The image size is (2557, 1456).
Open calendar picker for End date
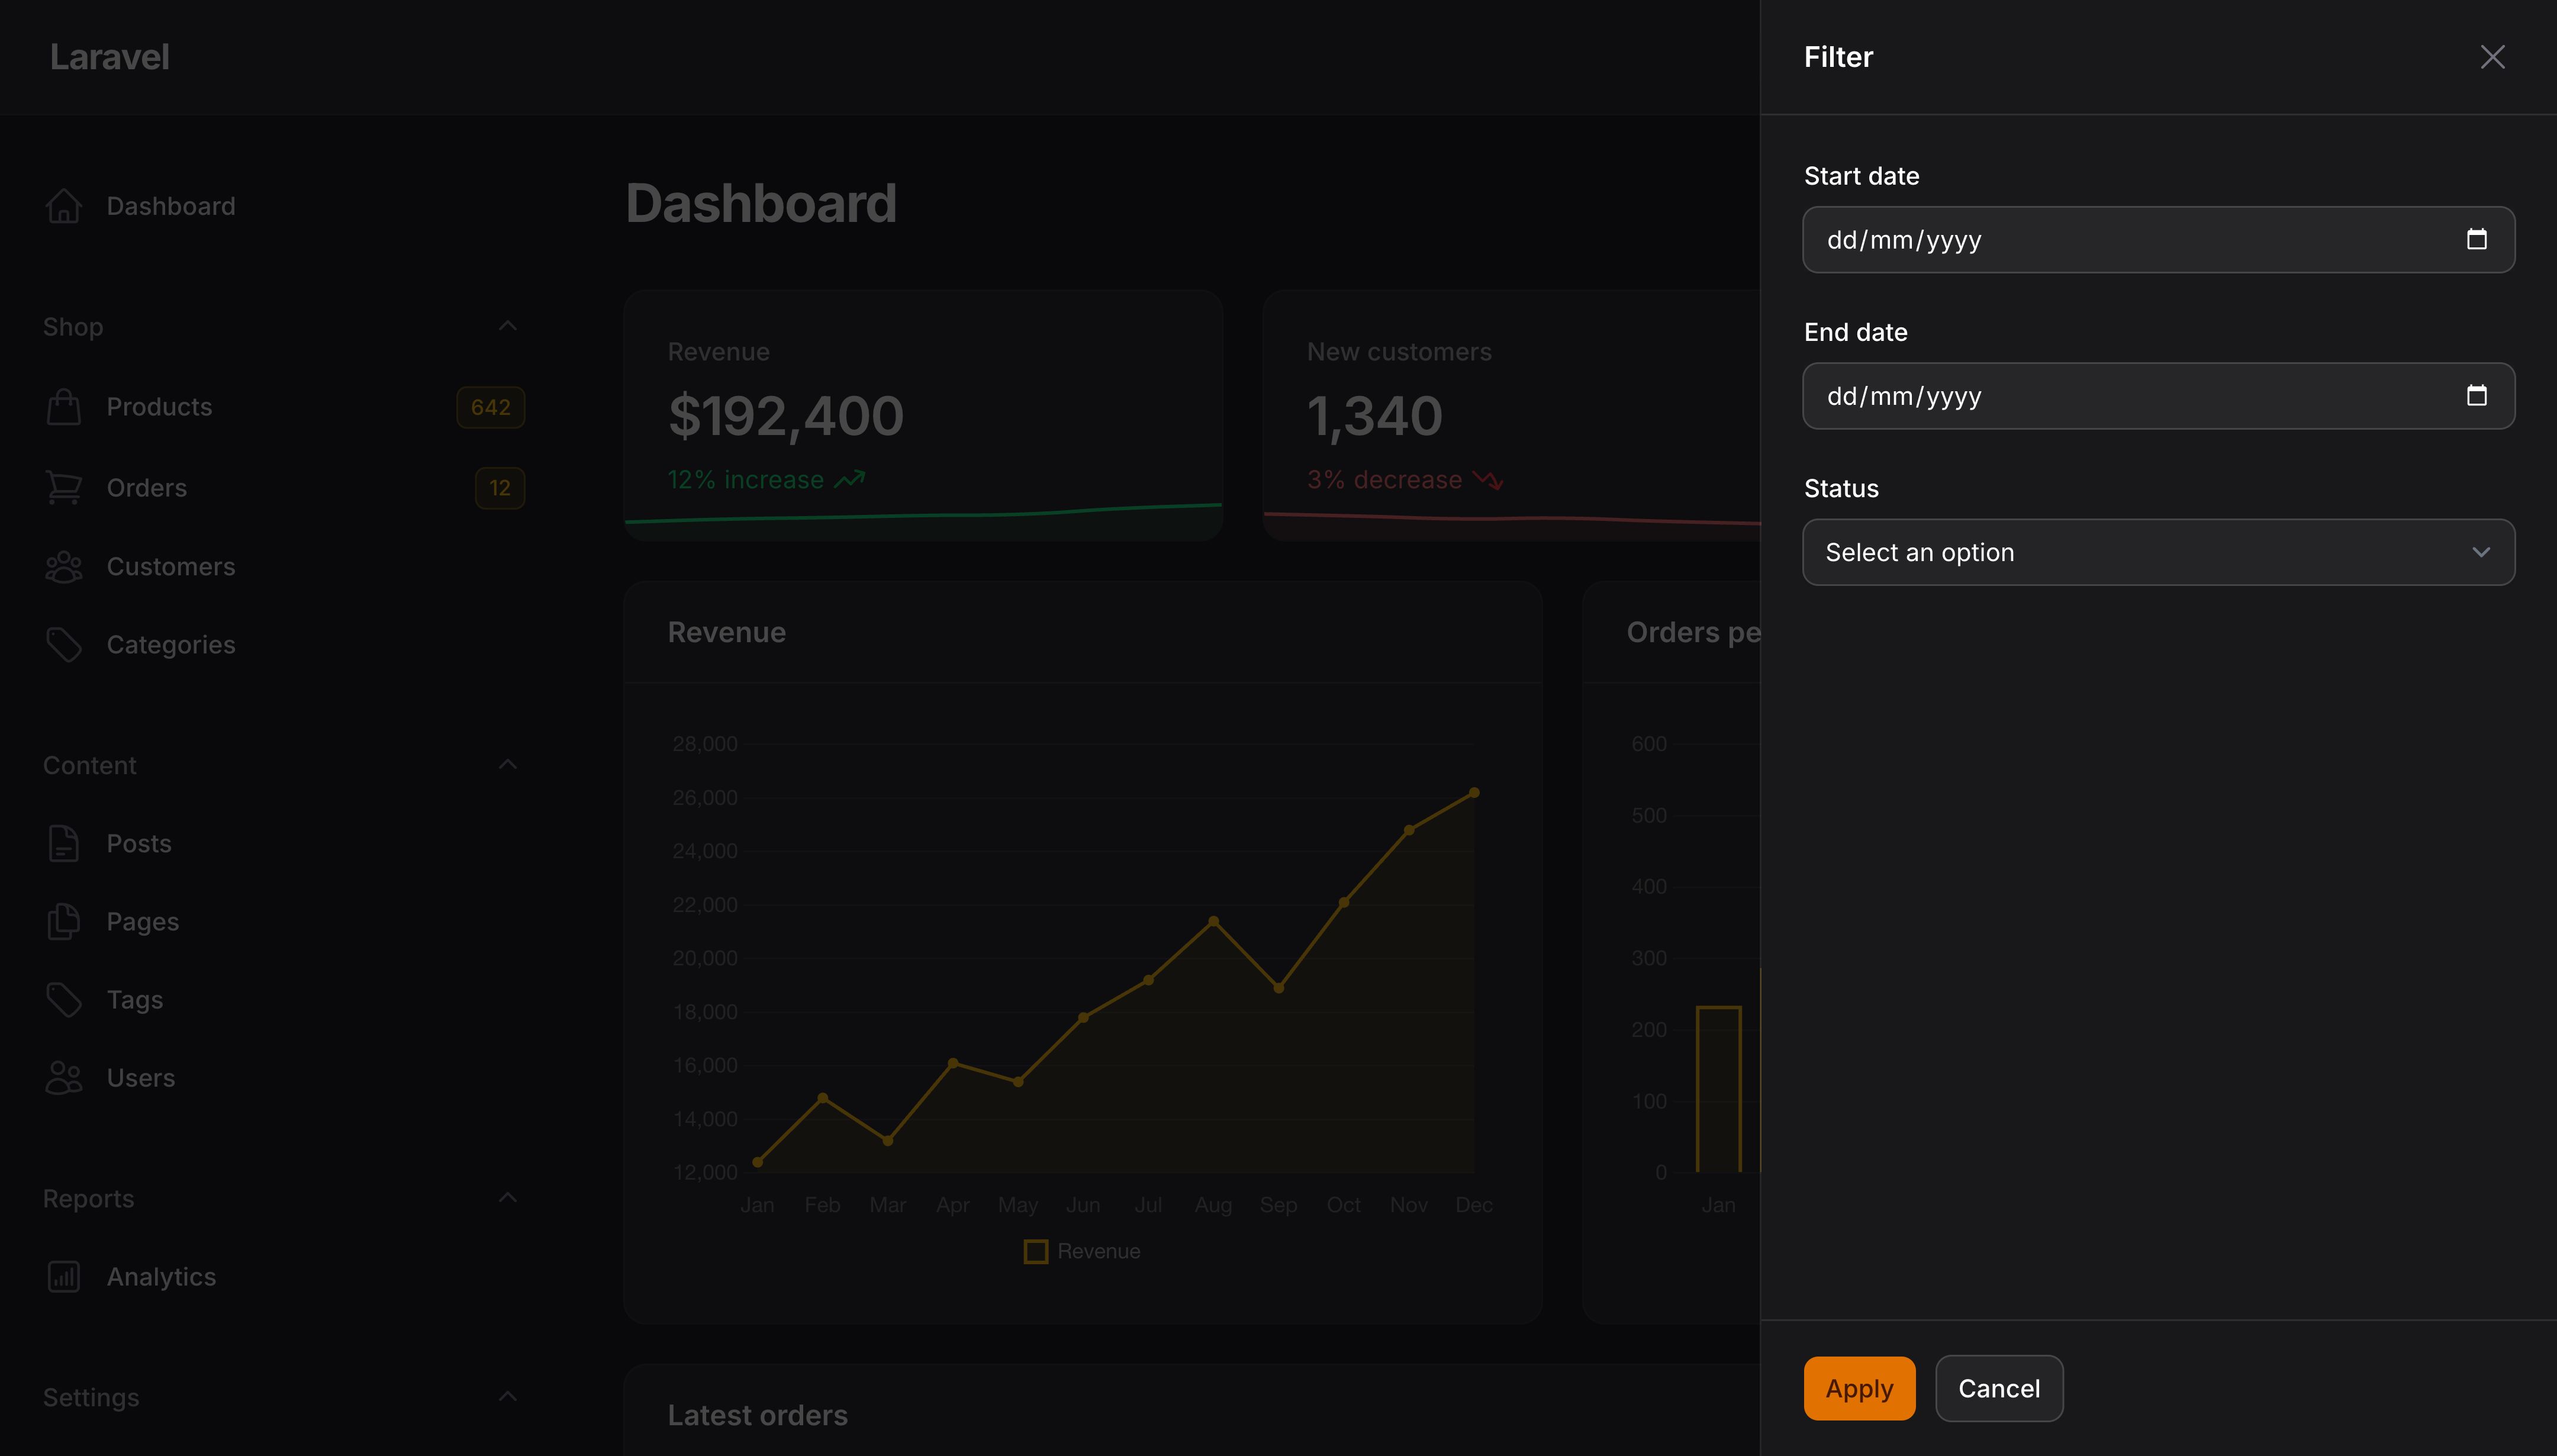click(2476, 395)
